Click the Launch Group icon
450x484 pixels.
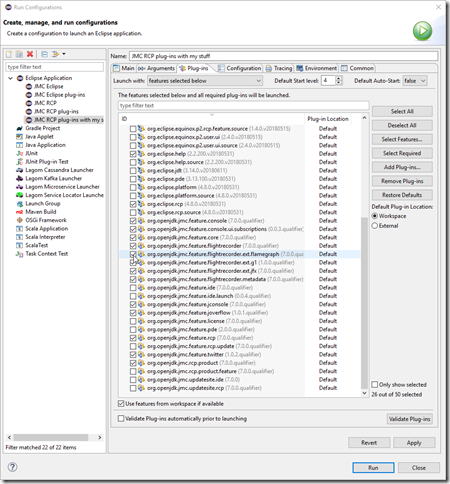point(20,203)
